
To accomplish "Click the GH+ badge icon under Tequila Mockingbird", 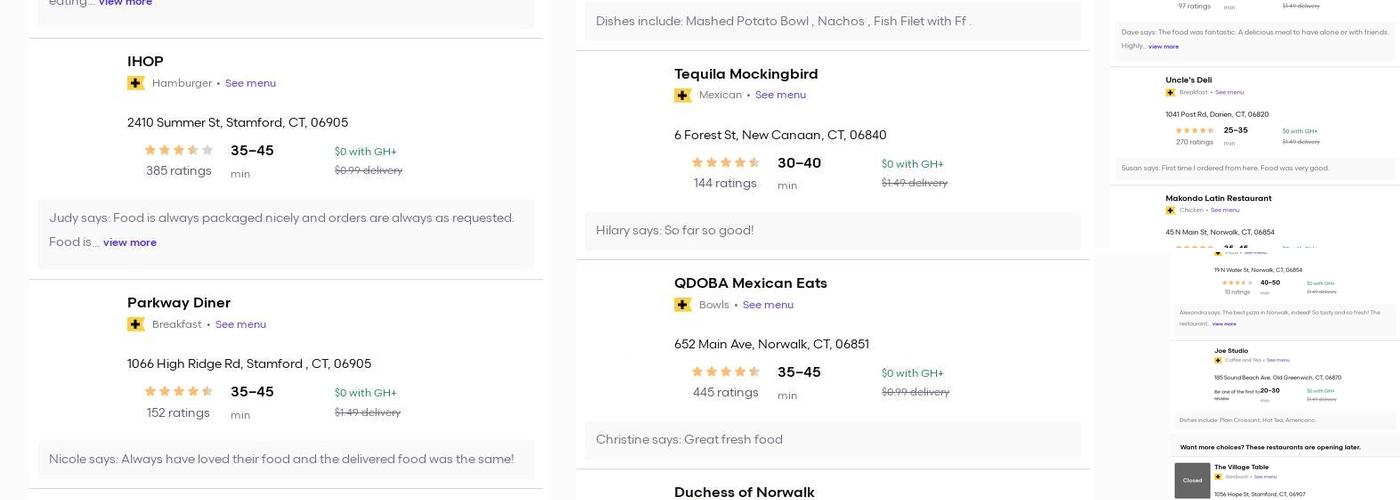I will pyautogui.click(x=683, y=95).
